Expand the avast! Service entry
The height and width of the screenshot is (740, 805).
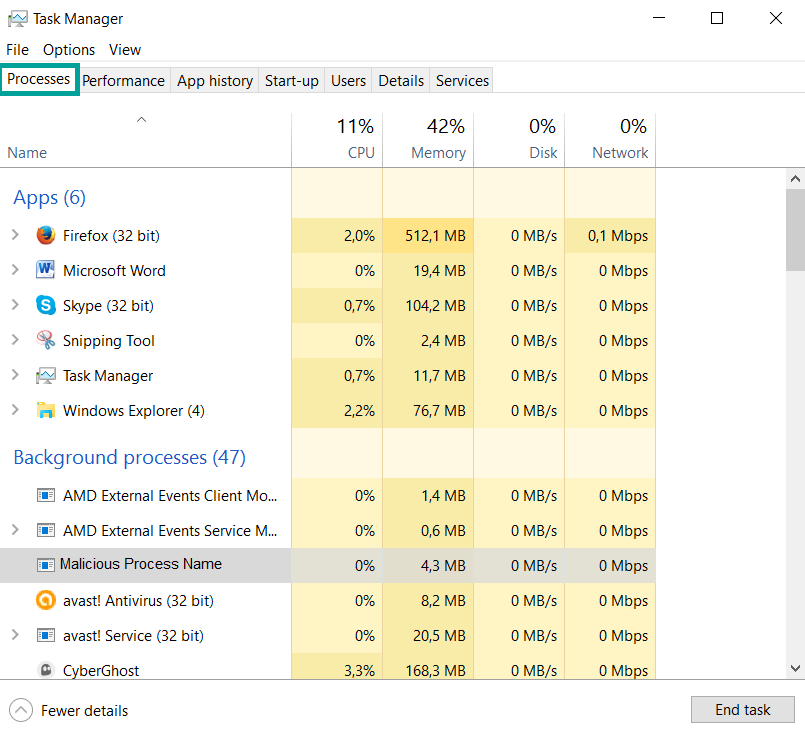tap(15, 636)
